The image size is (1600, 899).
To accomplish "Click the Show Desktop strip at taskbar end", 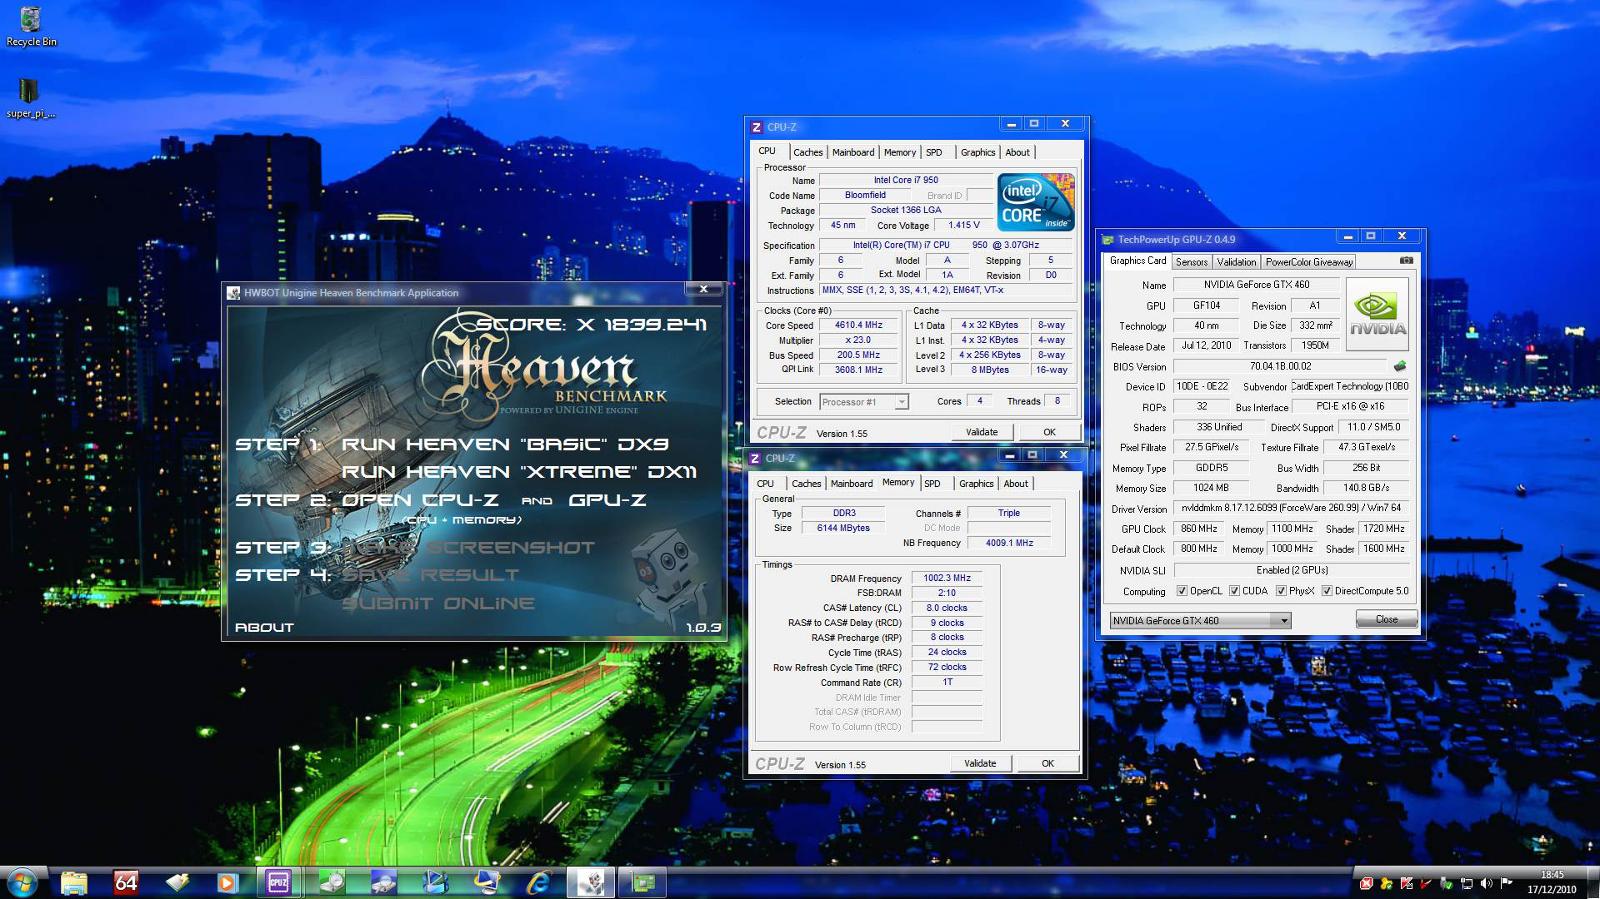I will pyautogui.click(x=1593, y=882).
